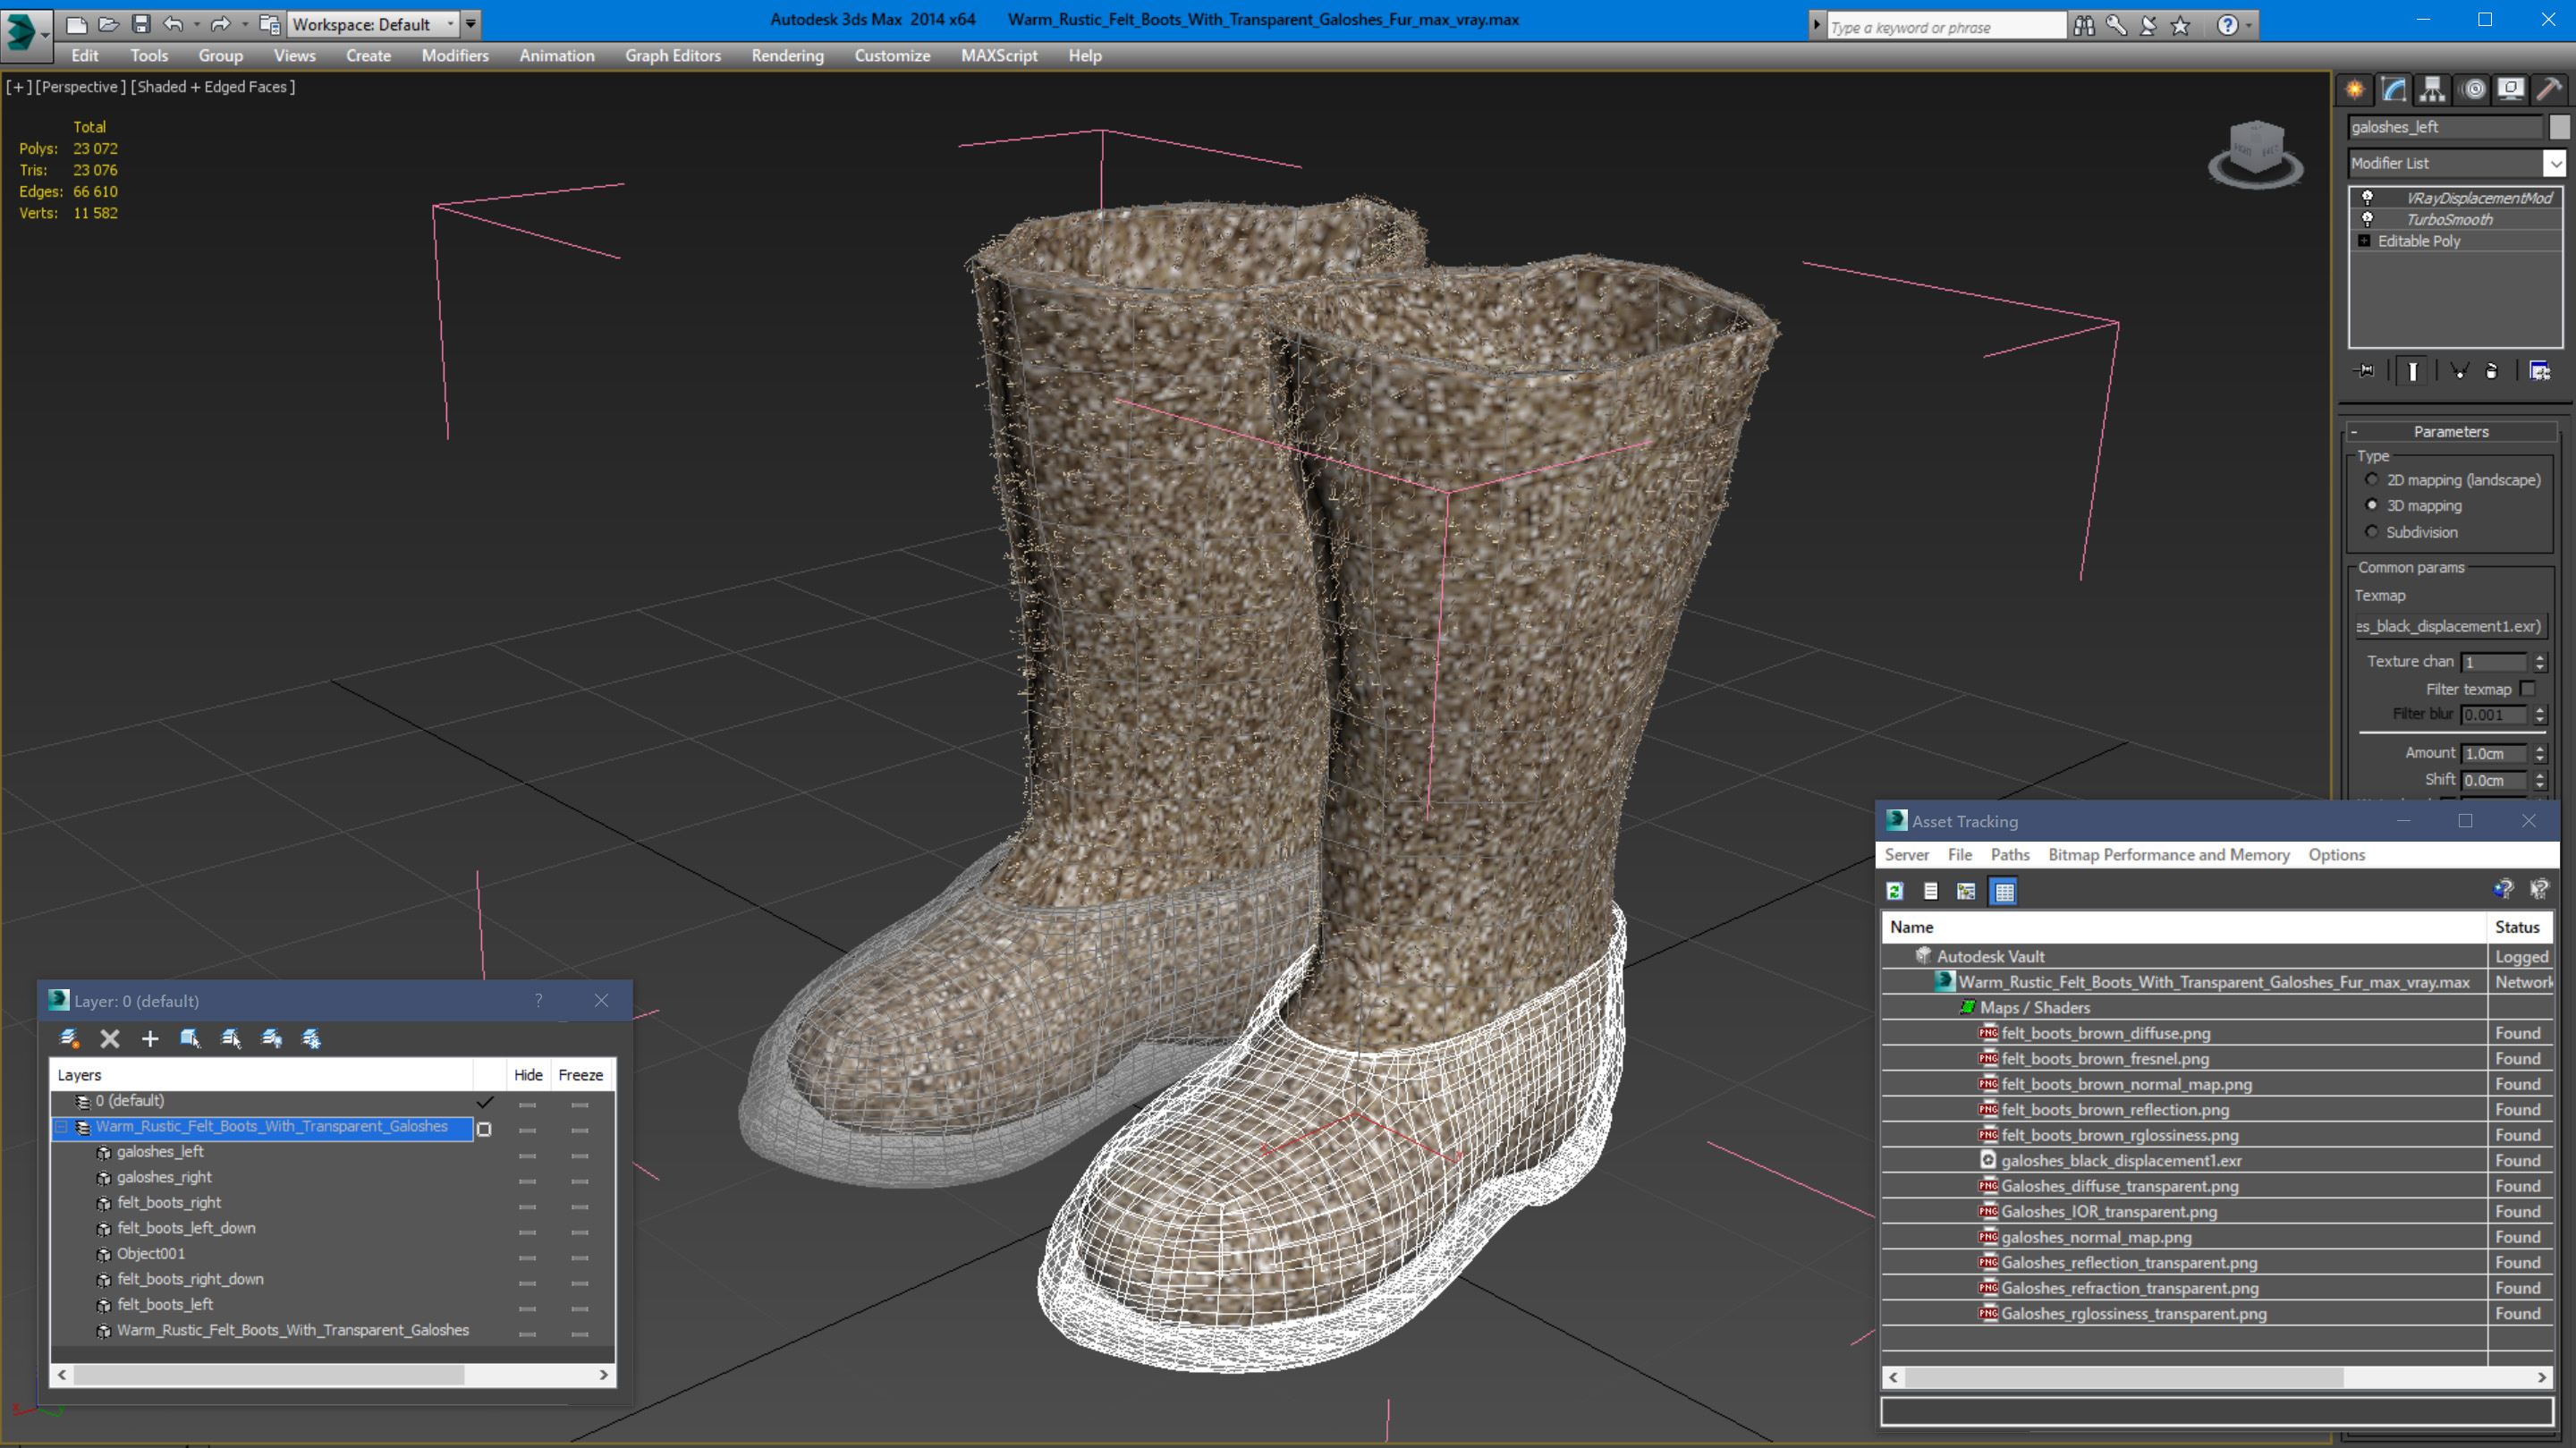Screen dimensions: 2576x1448
Task: Collapse Warm_Rustic_Felt_Boots layer tree node
Action: pyautogui.click(x=62, y=1127)
